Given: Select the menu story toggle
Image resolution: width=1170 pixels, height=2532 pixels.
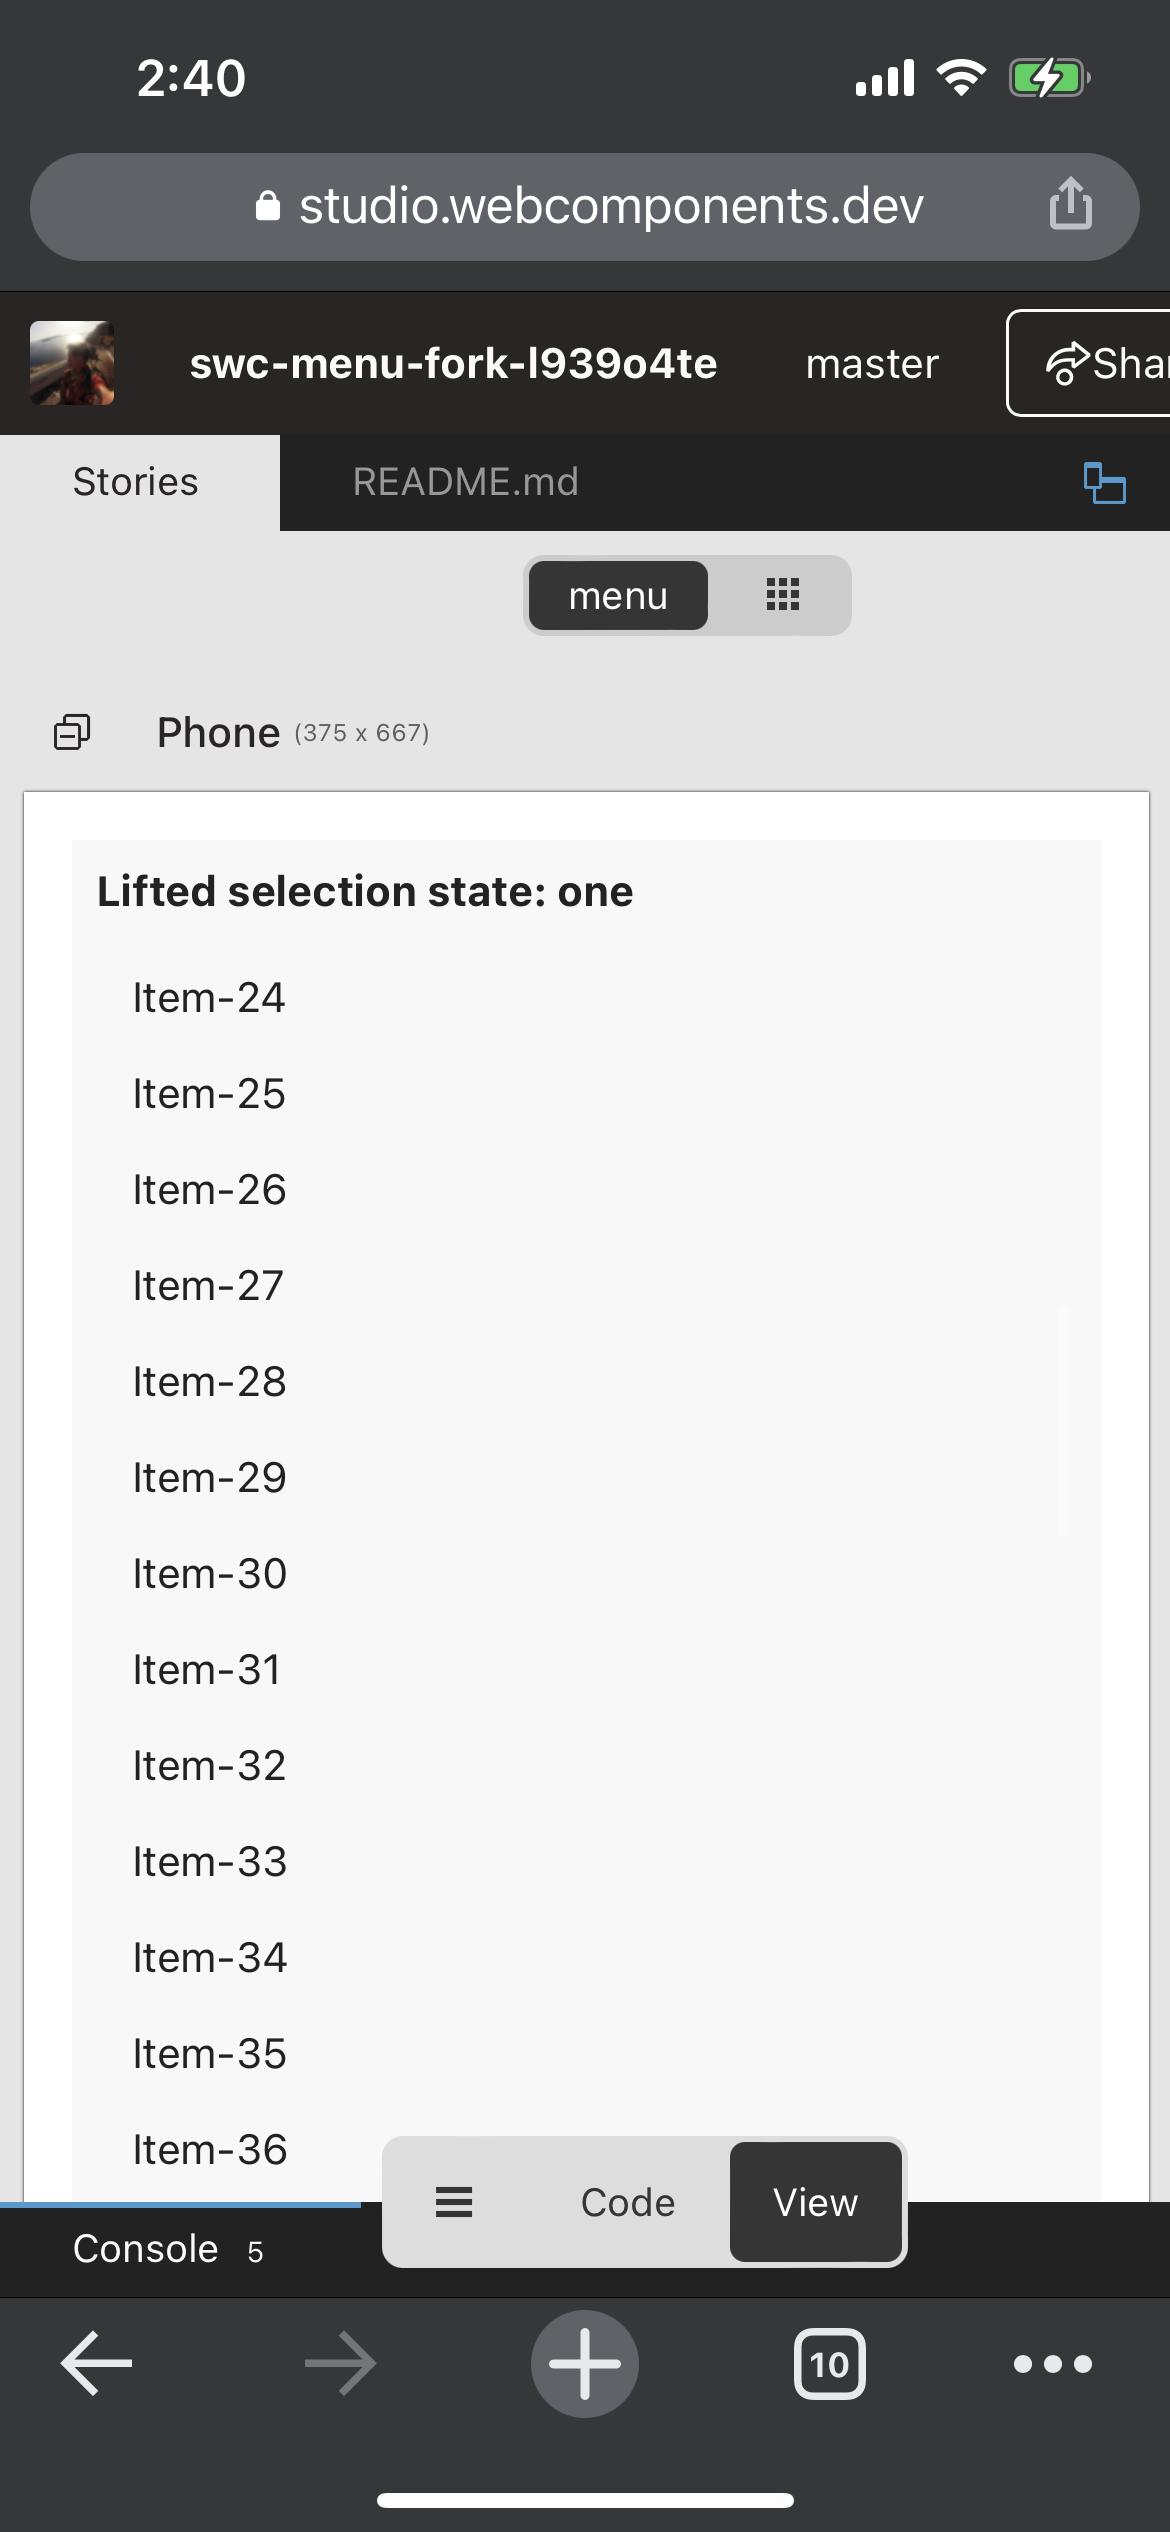Looking at the screenshot, I should [618, 596].
